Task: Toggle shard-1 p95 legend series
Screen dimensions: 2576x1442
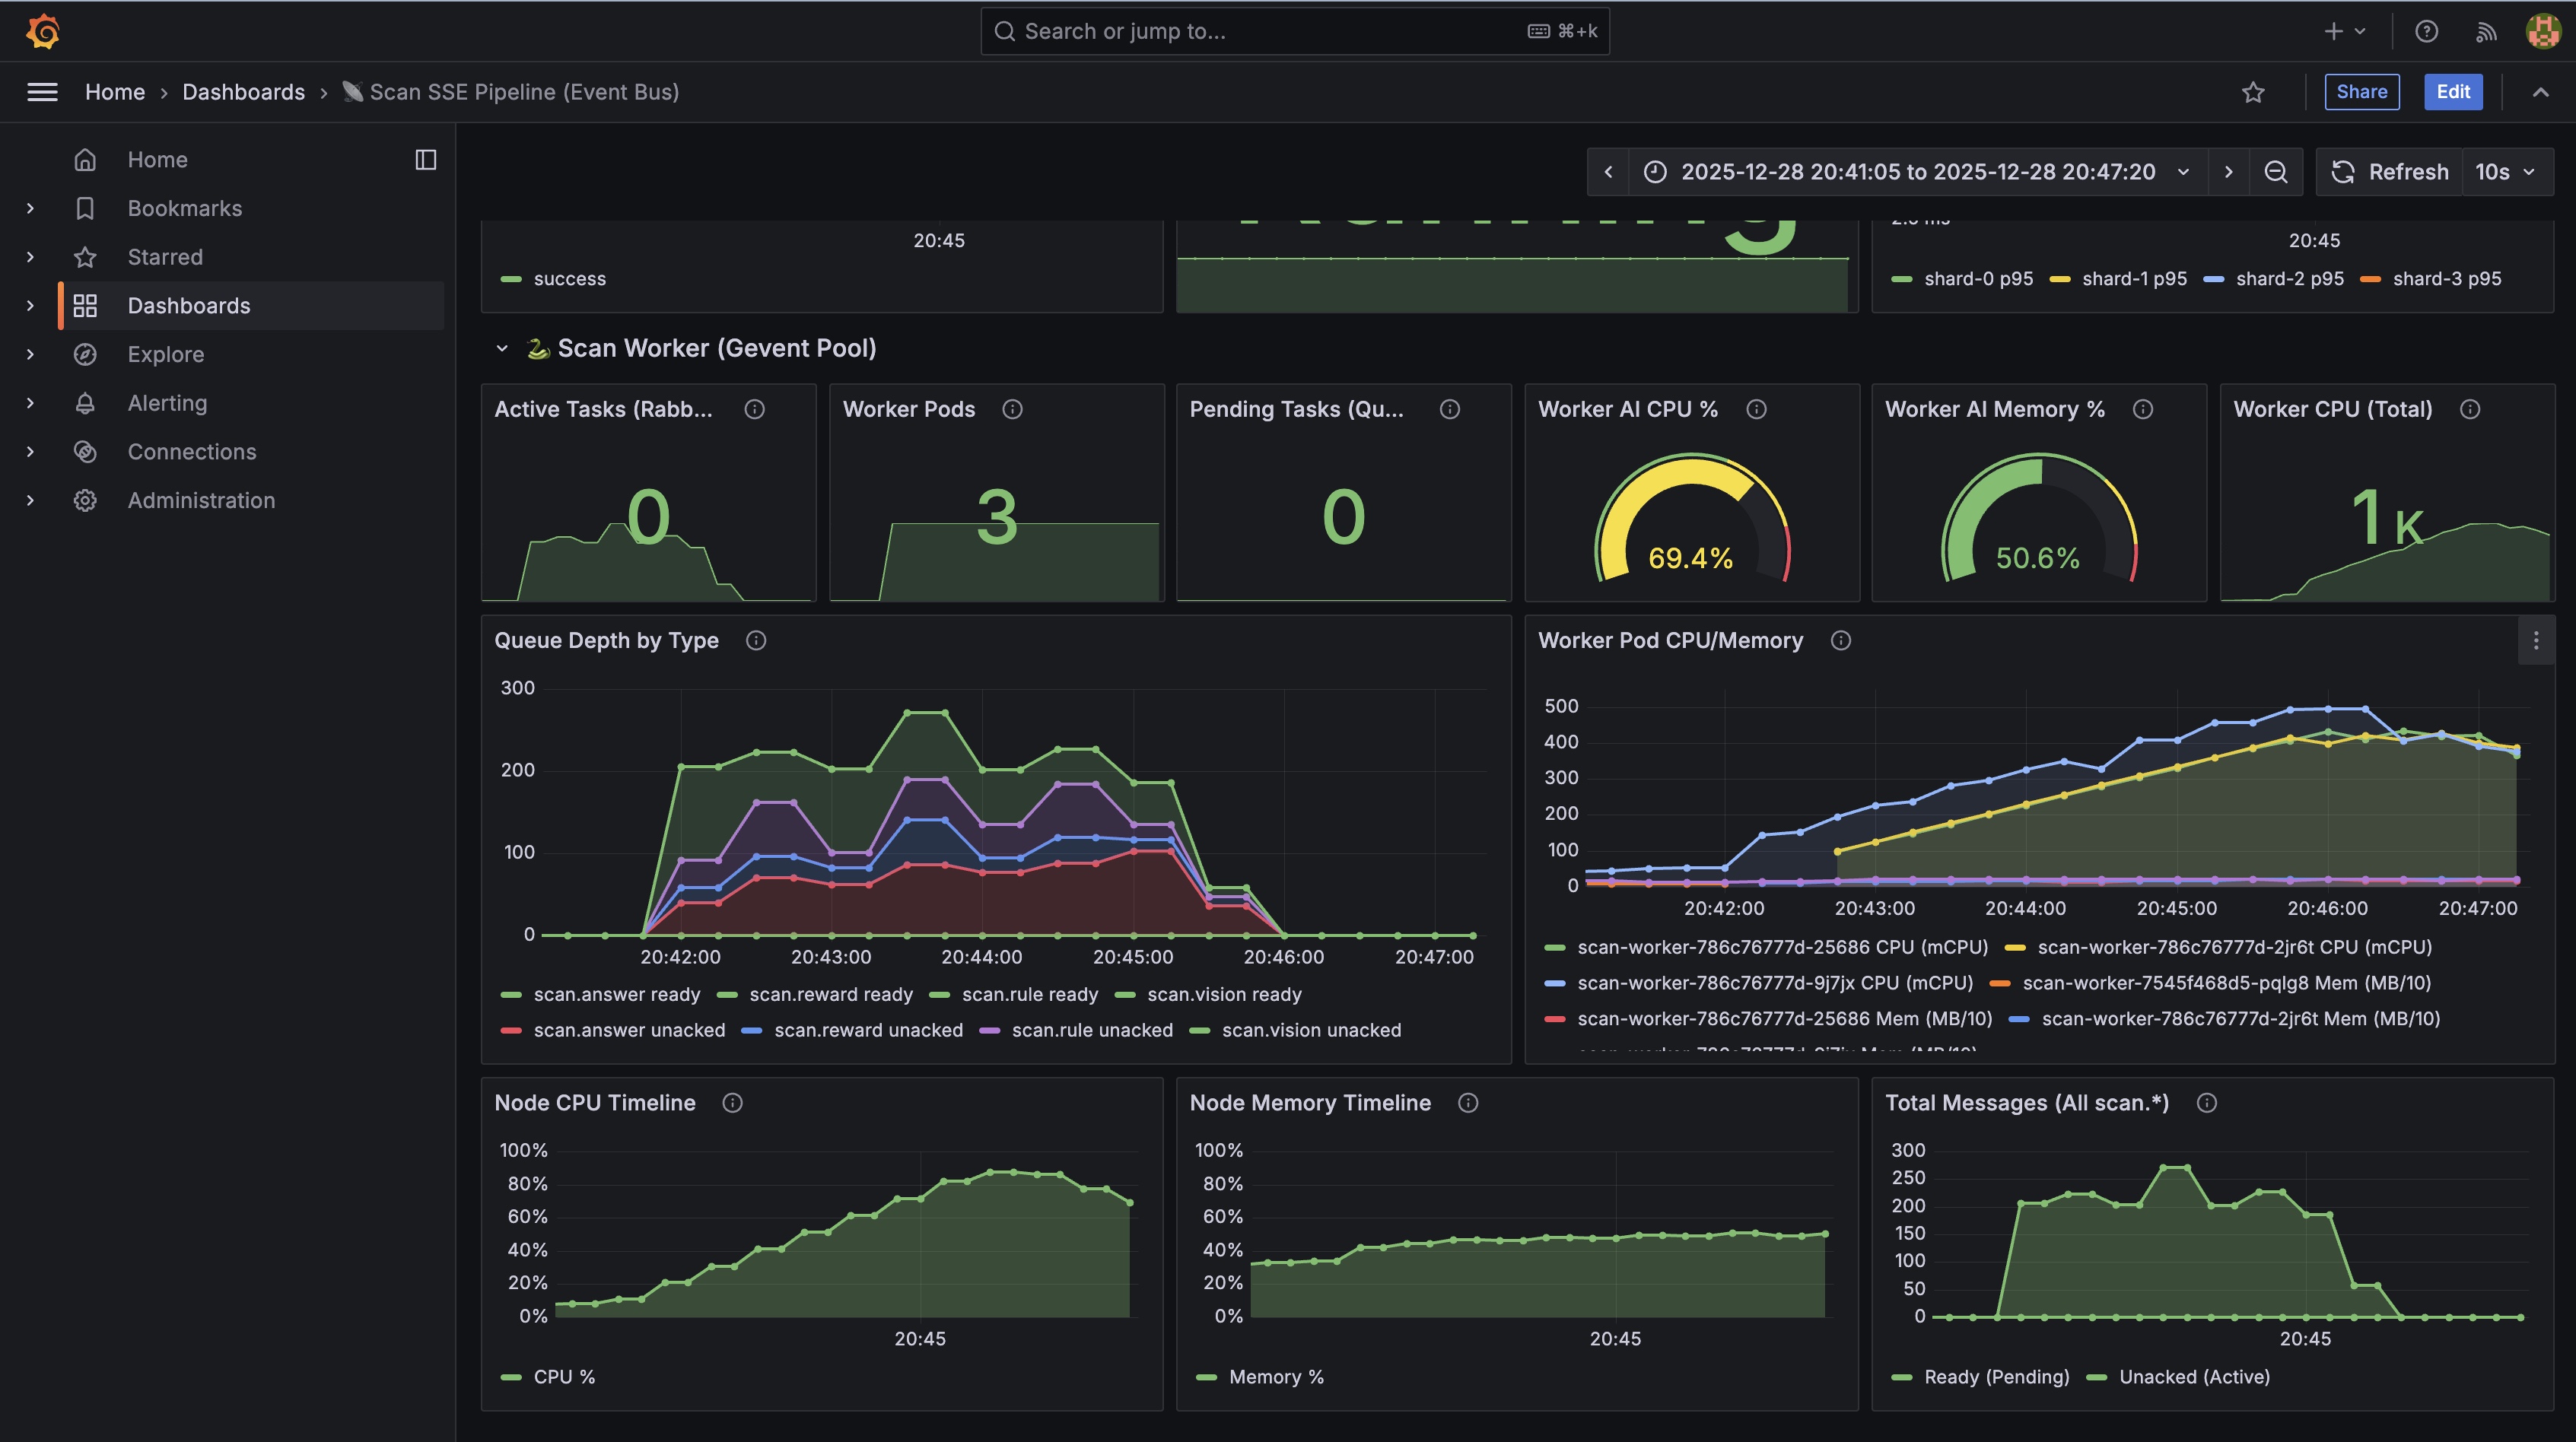Action: (x=2133, y=279)
